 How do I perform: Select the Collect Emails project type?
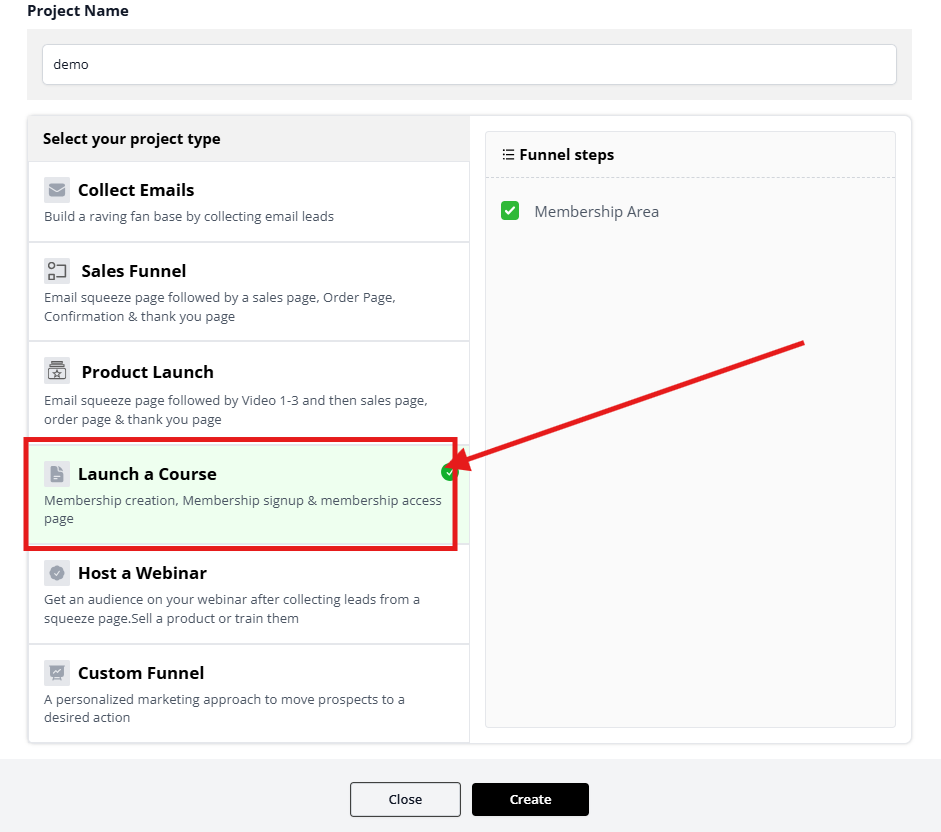(248, 202)
